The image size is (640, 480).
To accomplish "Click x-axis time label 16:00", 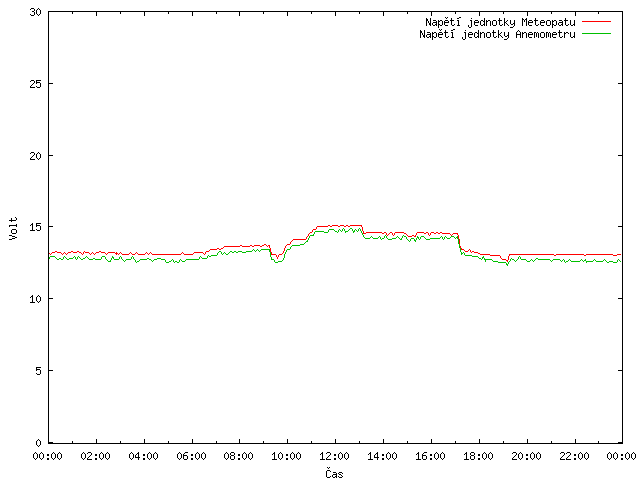I will (x=430, y=456).
